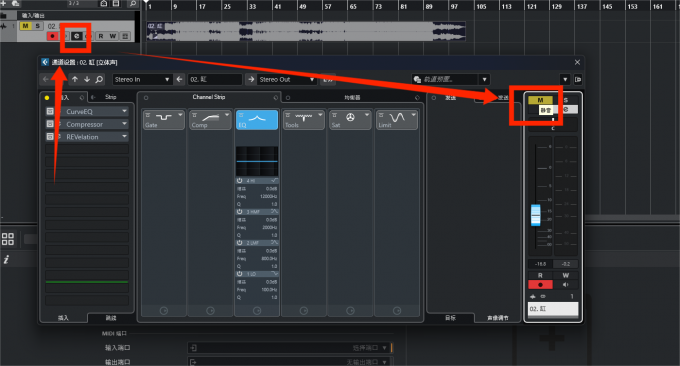
Task: Toggle record enable on channel fader strip
Action: click(540, 284)
